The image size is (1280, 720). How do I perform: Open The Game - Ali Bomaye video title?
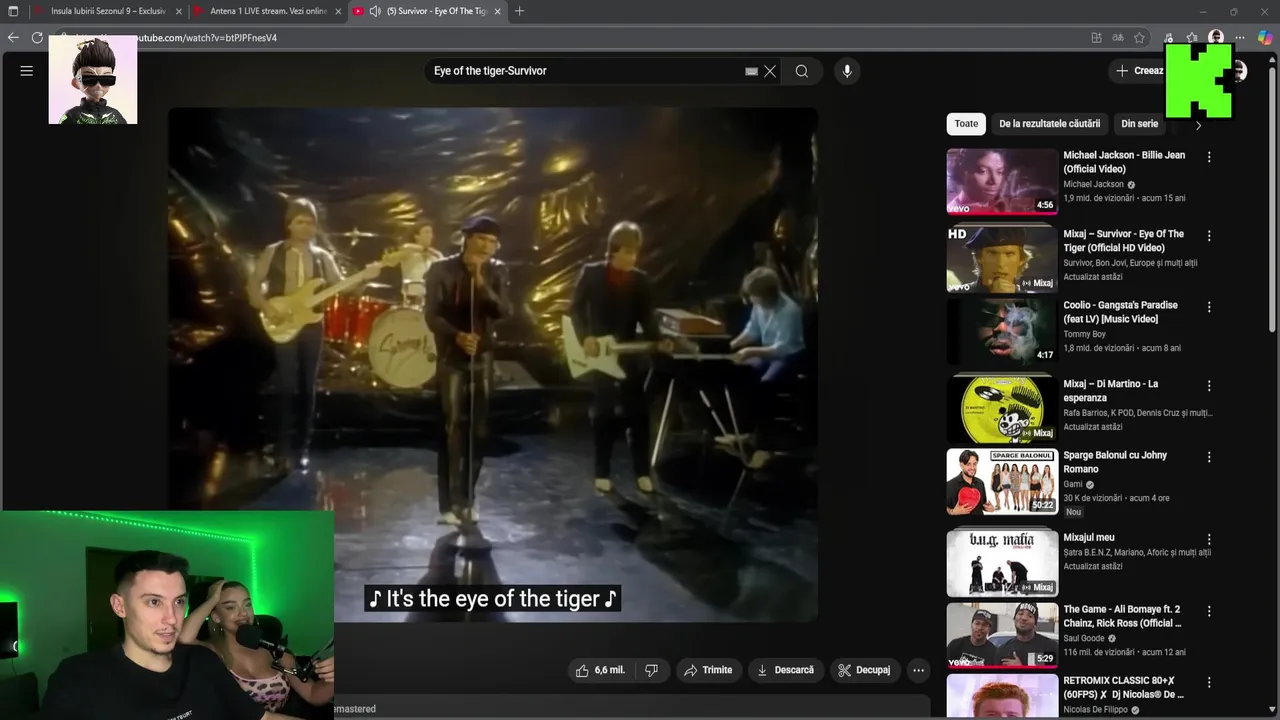(1122, 616)
